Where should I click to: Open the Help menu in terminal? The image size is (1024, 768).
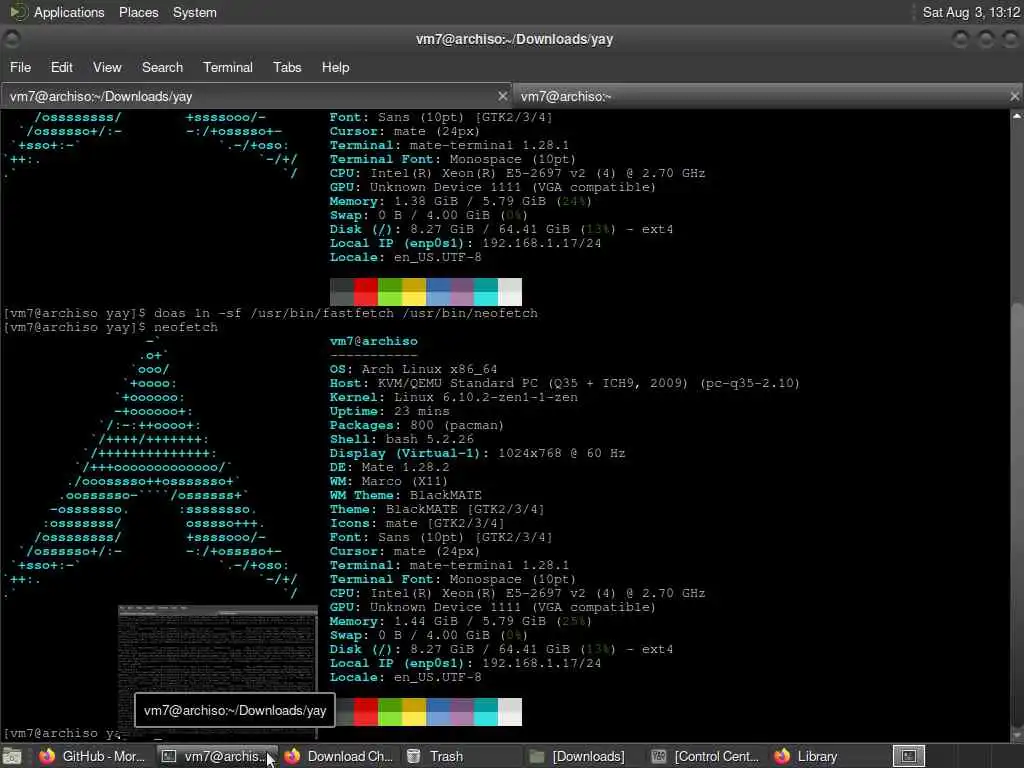pos(336,67)
